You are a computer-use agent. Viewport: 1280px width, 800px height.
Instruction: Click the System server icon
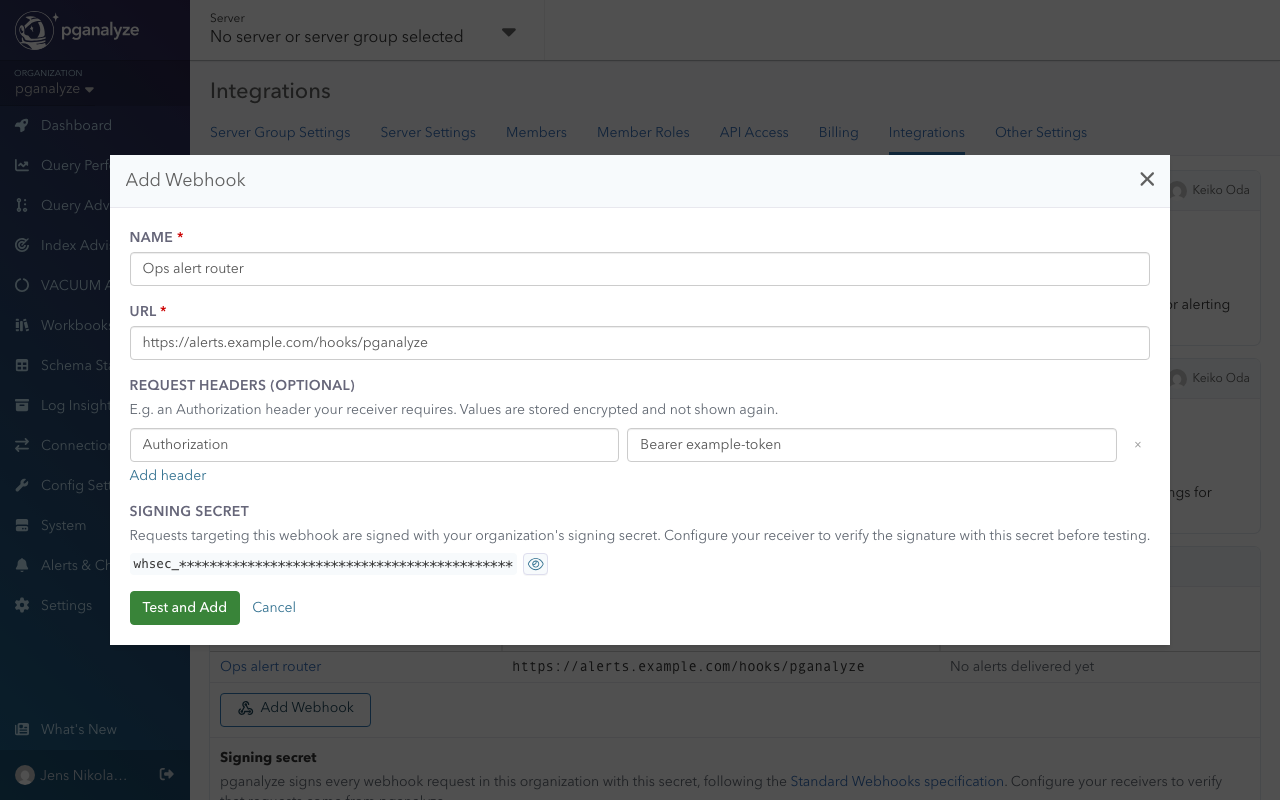click(x=22, y=525)
